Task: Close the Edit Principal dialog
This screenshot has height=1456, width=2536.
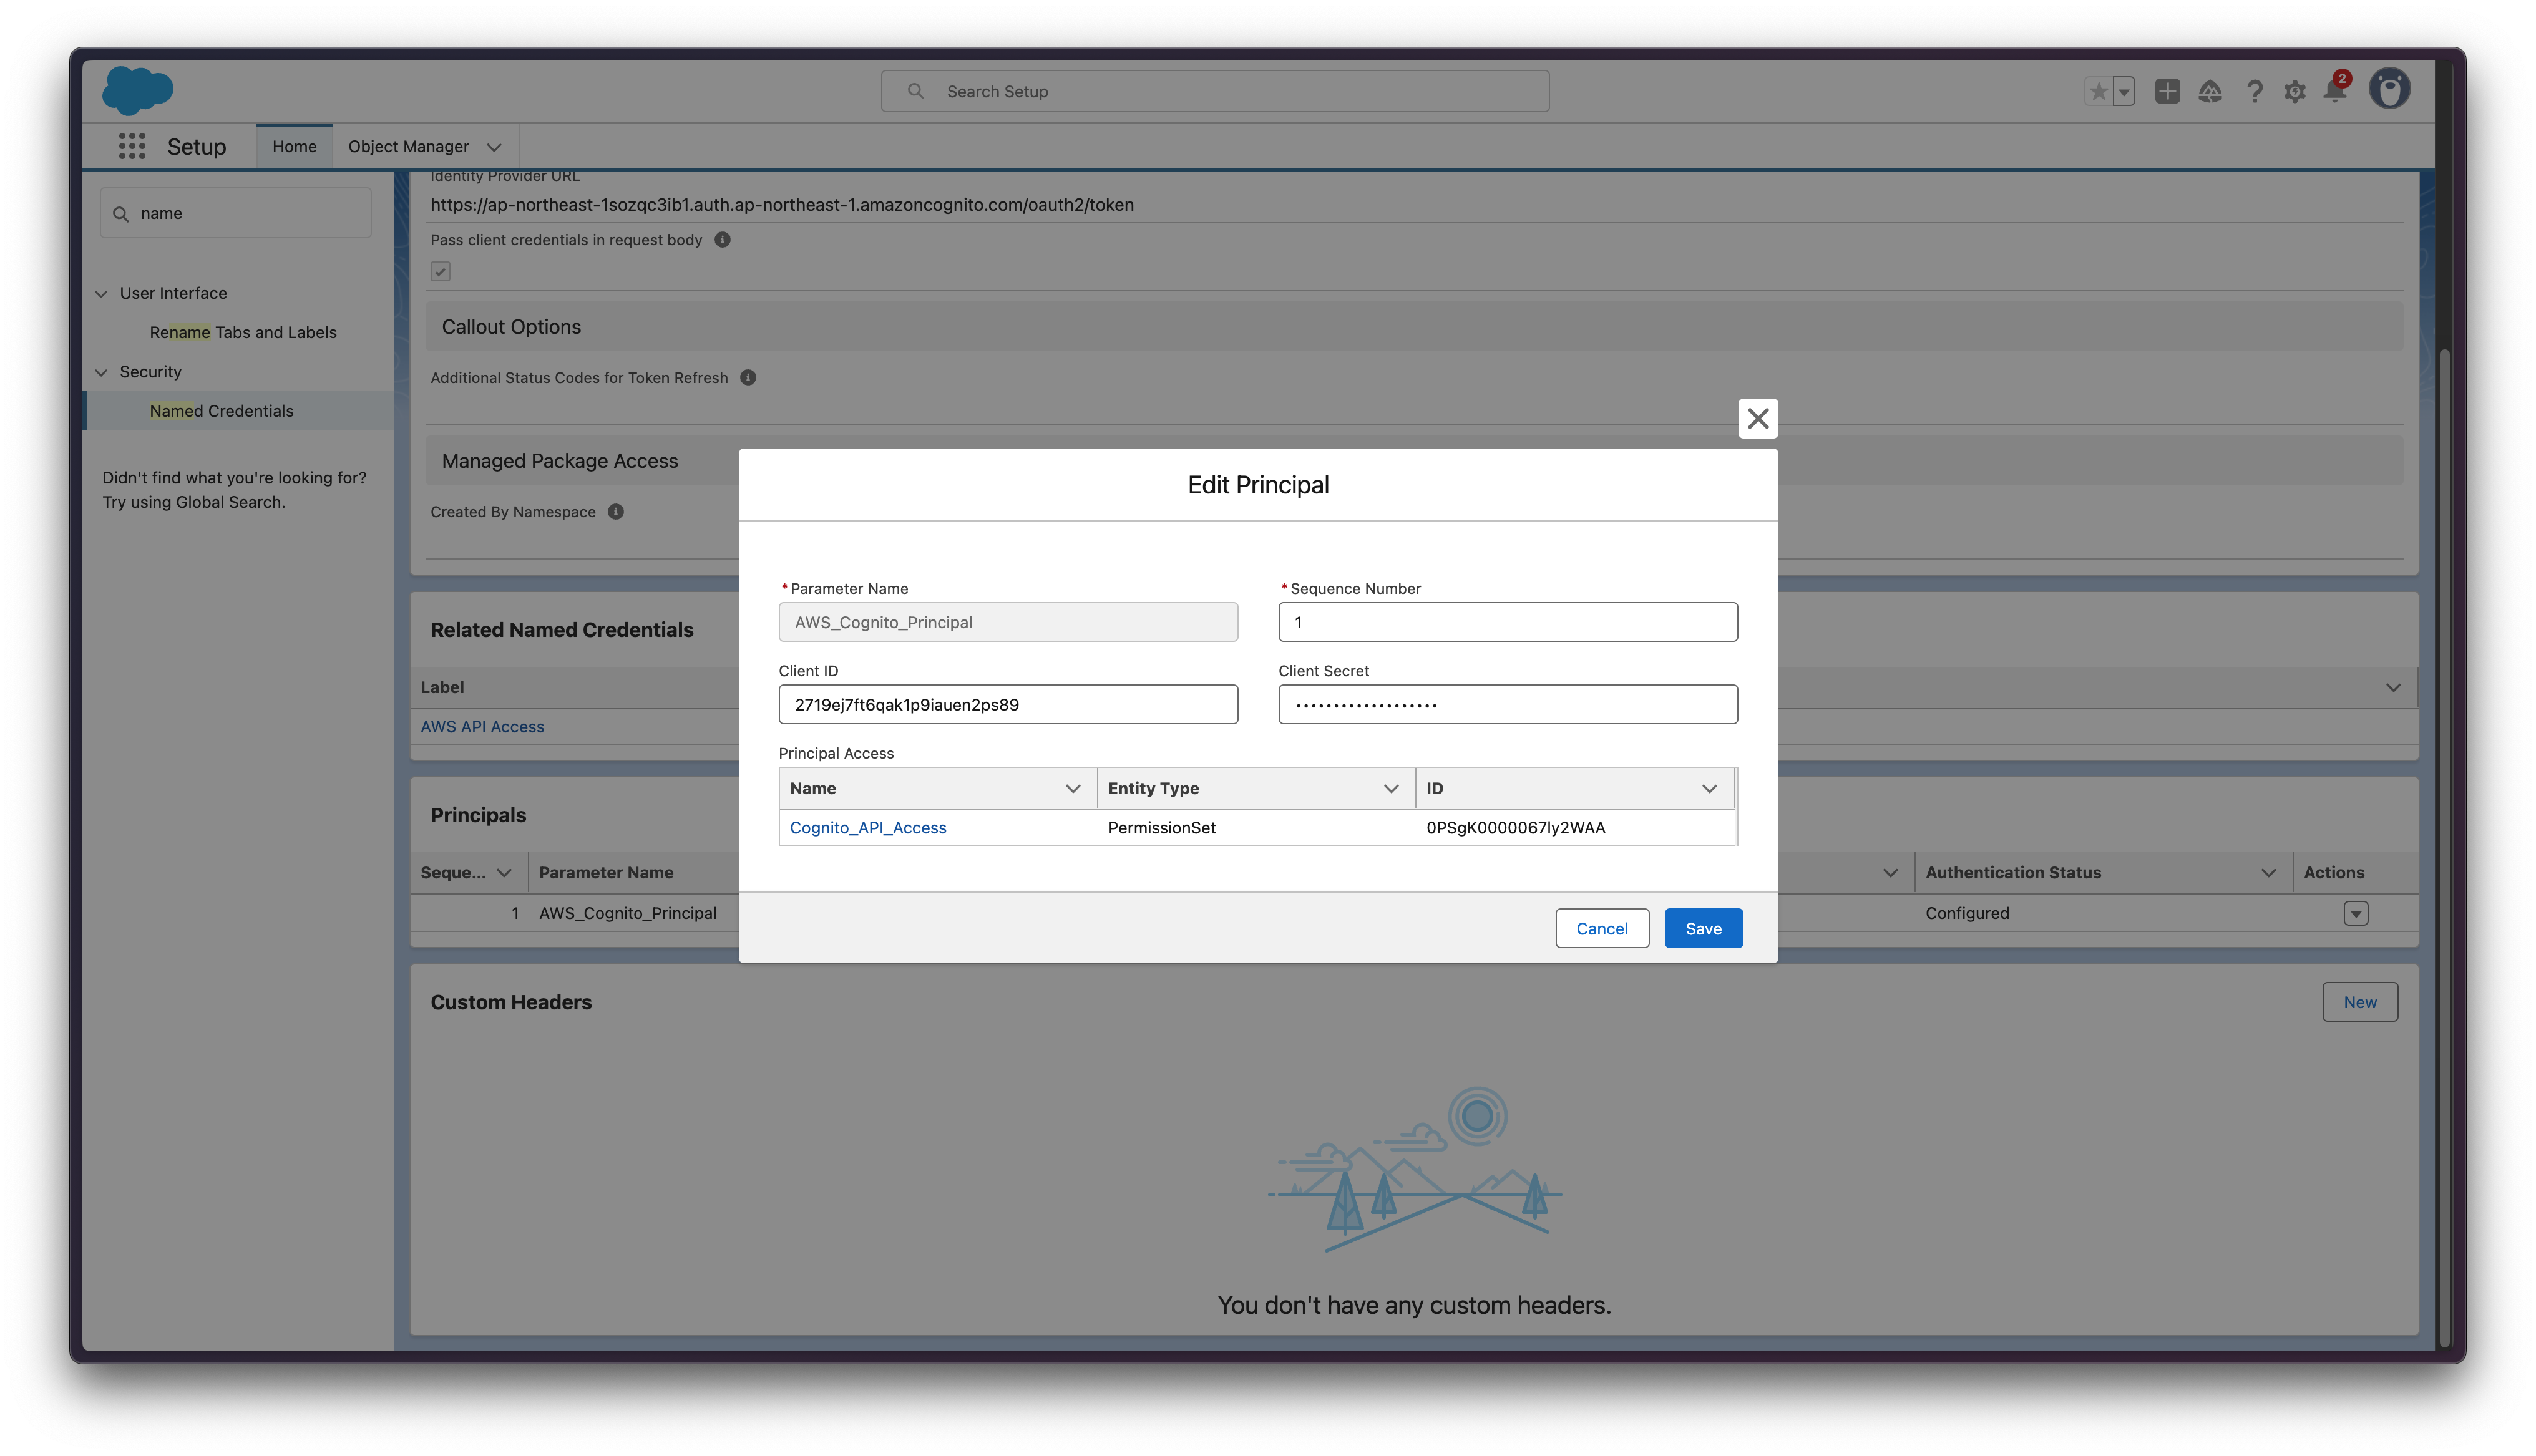Action: point(1757,418)
